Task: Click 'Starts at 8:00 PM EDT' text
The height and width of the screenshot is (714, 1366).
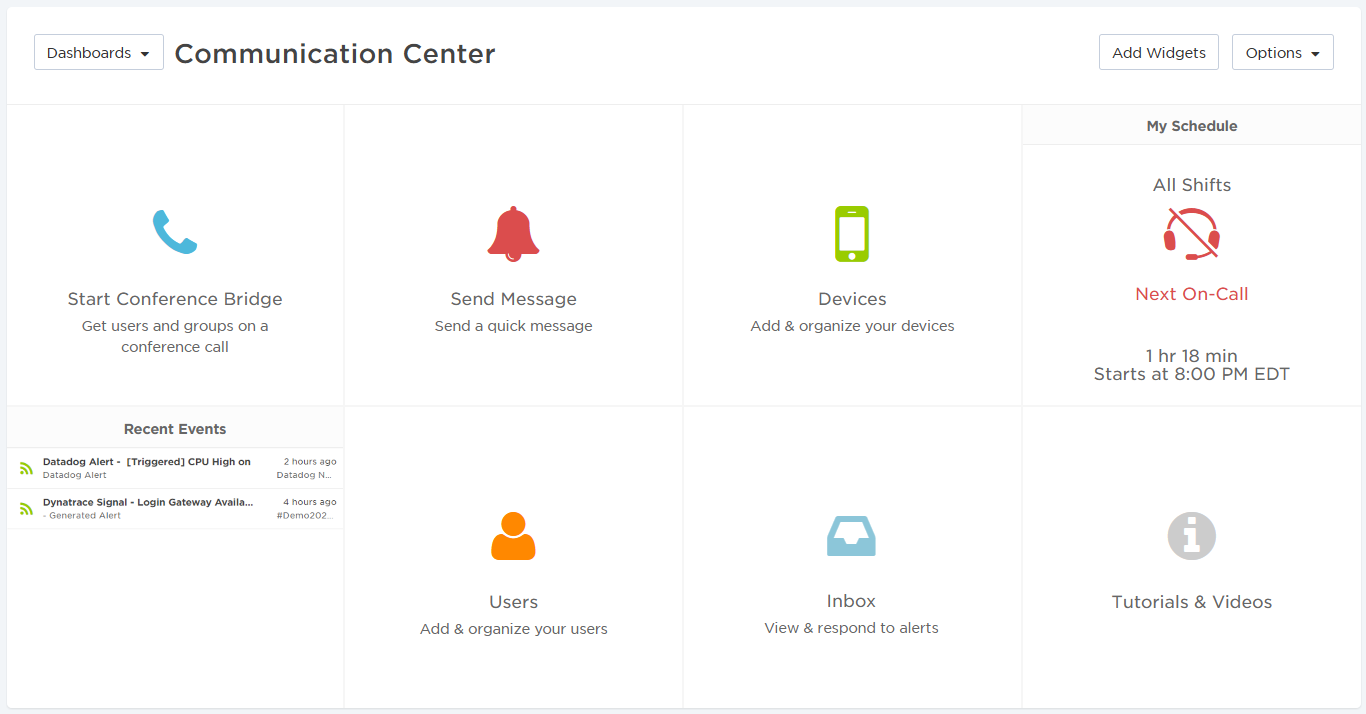Action: [x=1192, y=375]
